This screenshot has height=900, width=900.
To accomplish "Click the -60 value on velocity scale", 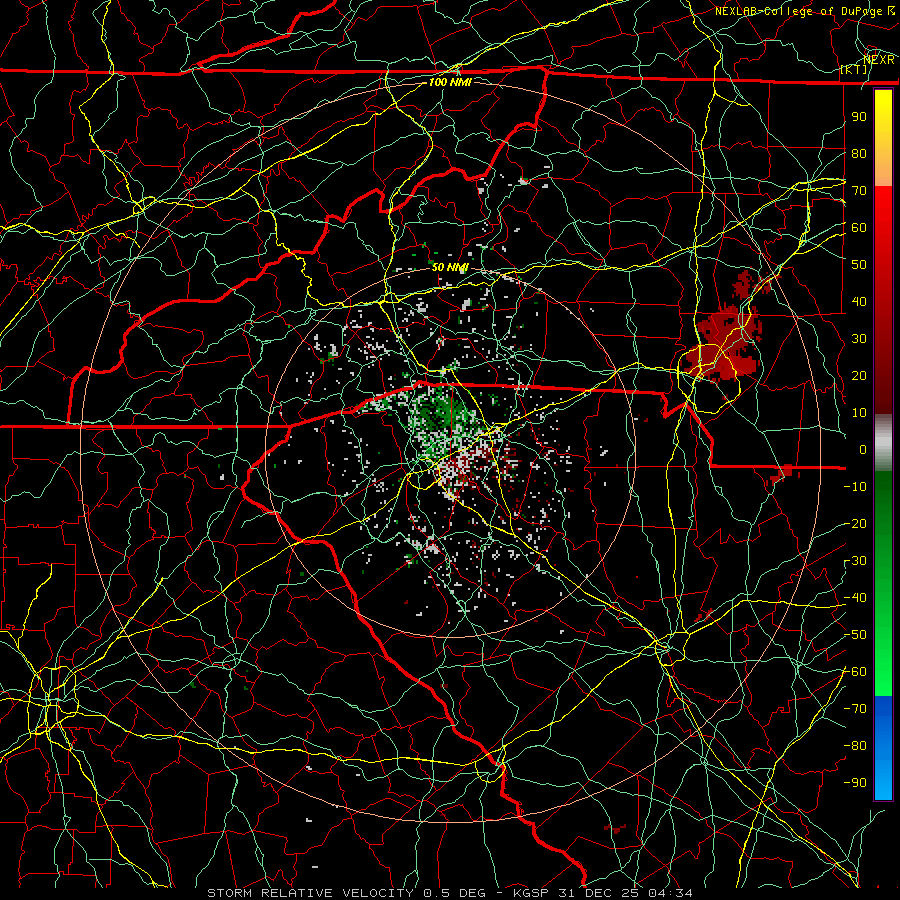I will 855,672.
